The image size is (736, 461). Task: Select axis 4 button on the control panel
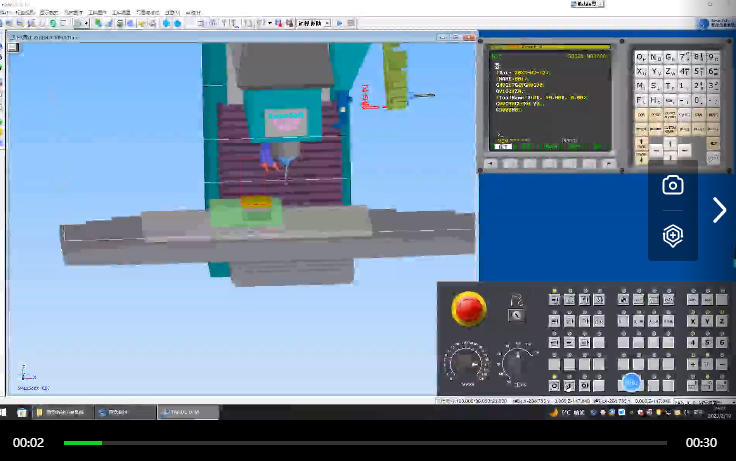click(x=692, y=343)
